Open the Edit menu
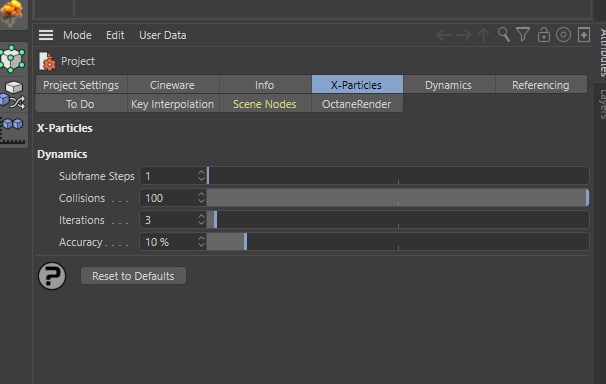Screen dimensions: 606x384 coord(115,35)
